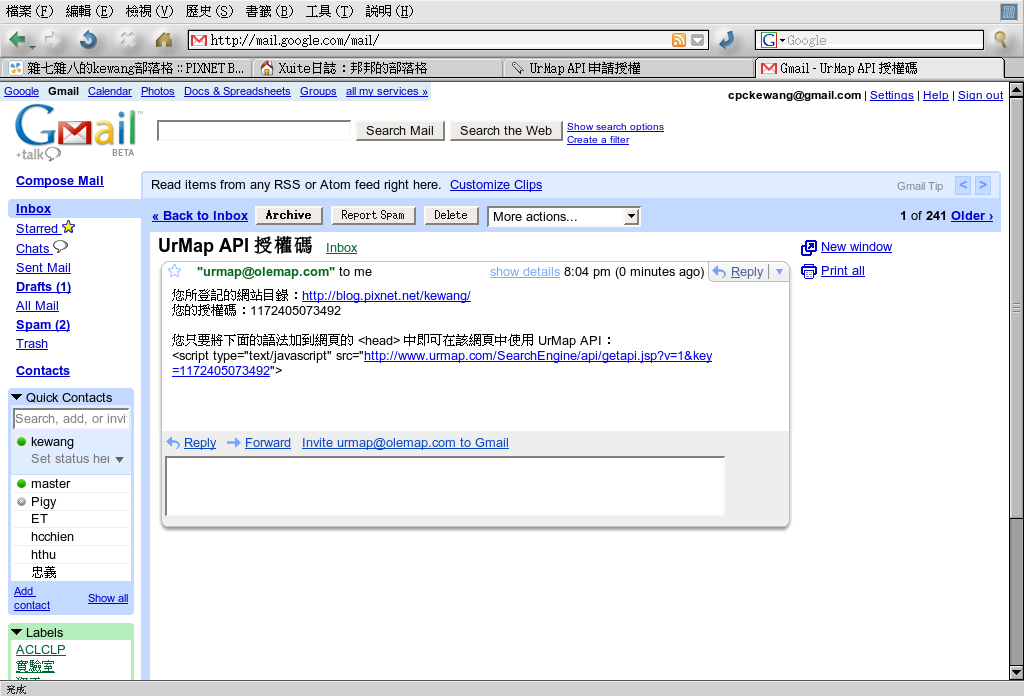Click the Search Mail button
The height and width of the screenshot is (696, 1024).
point(400,131)
